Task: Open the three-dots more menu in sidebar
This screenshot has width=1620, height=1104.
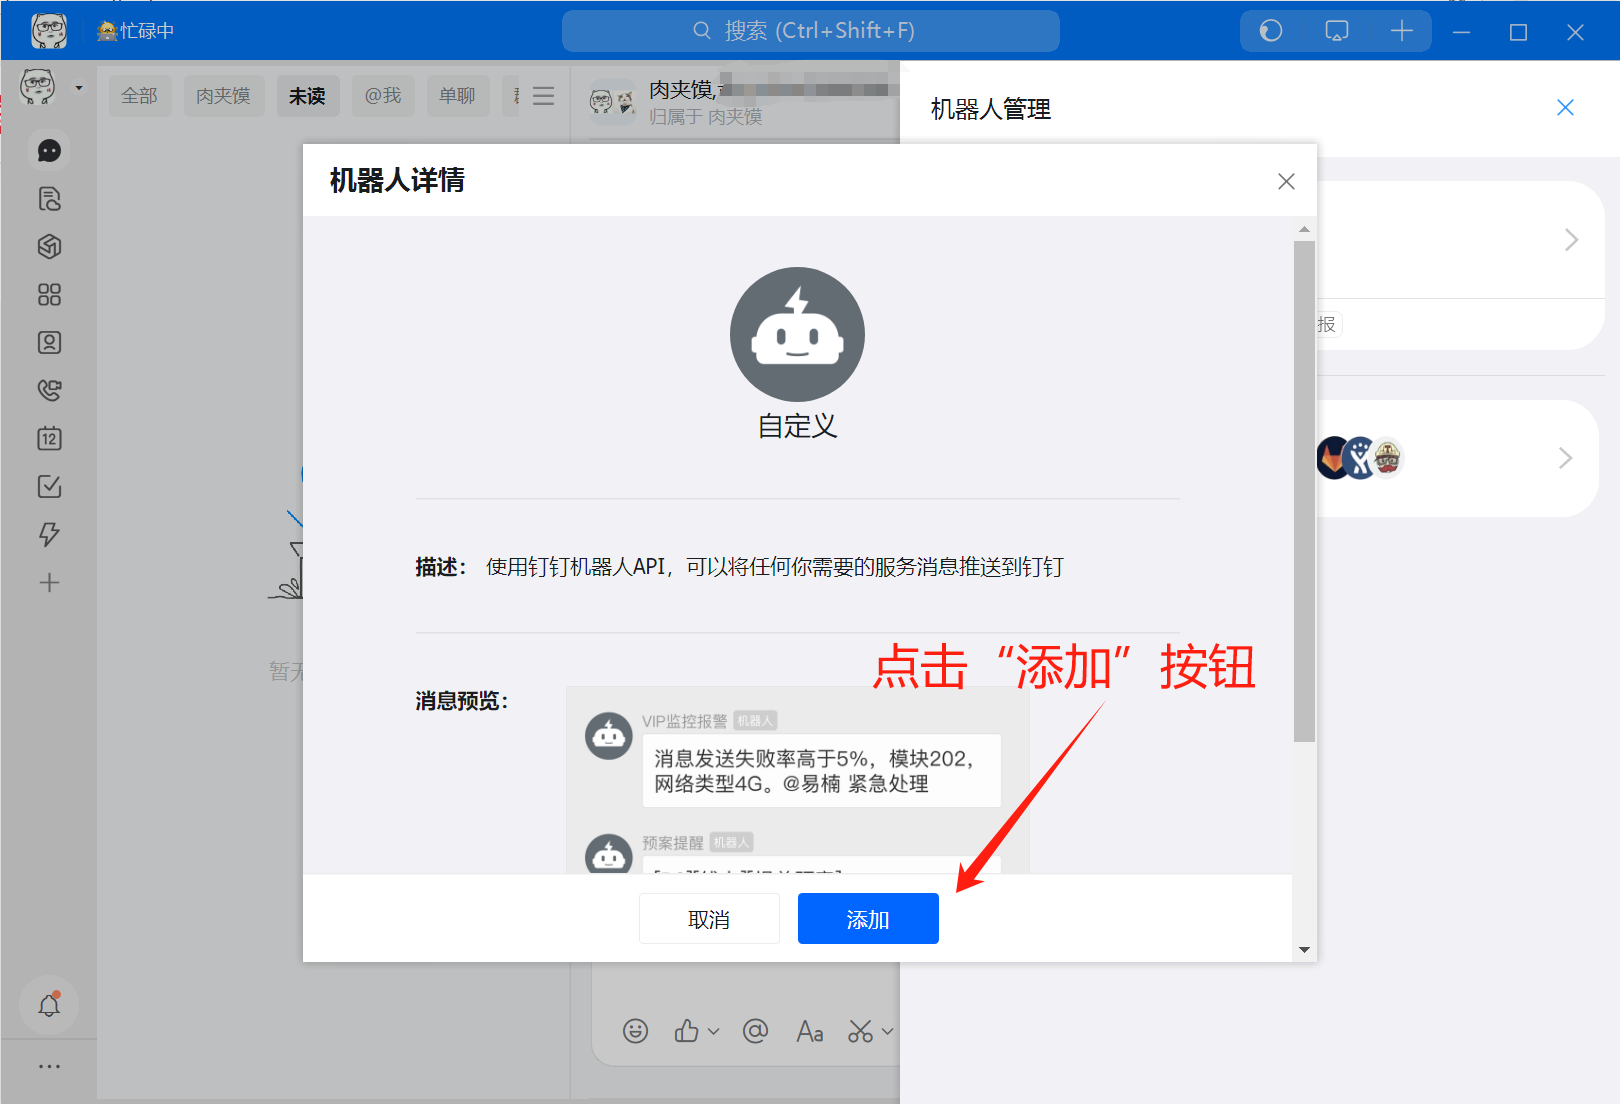Action: pos(49,1067)
